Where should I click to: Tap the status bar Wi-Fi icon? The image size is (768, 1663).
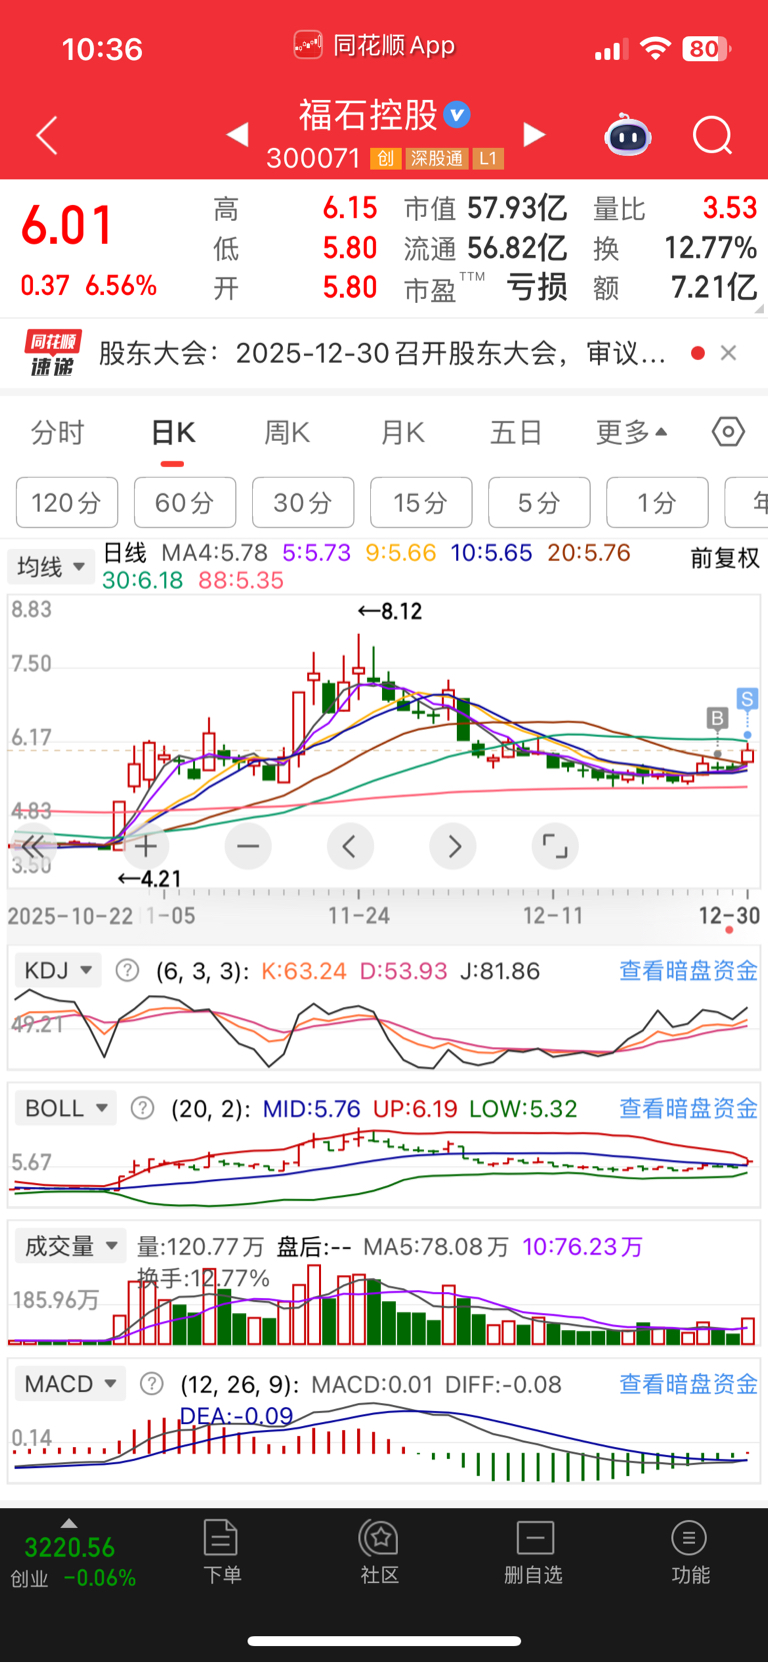tap(655, 48)
